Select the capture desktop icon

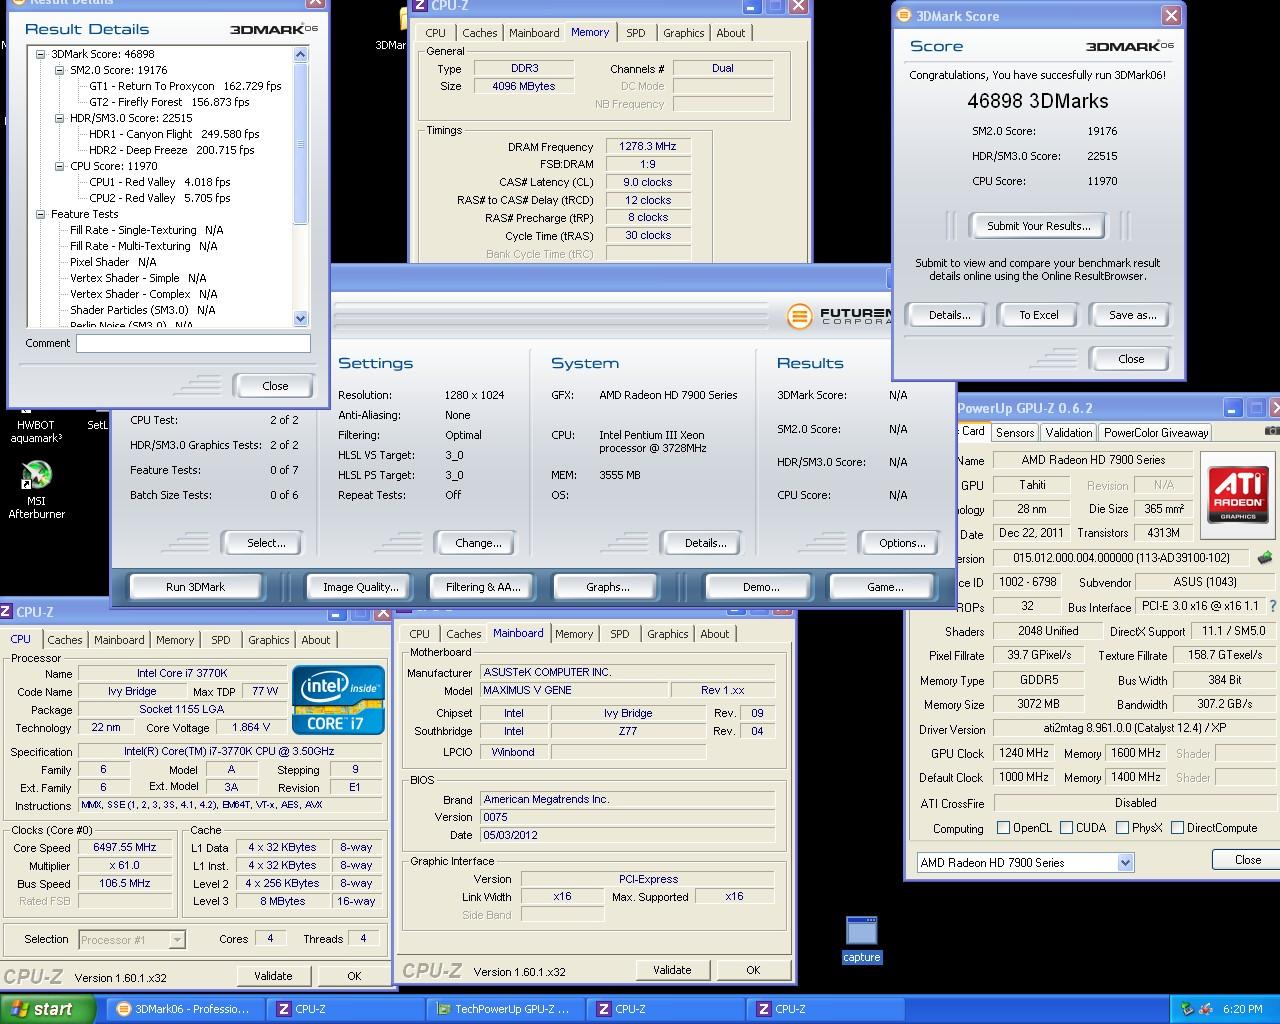(x=861, y=931)
